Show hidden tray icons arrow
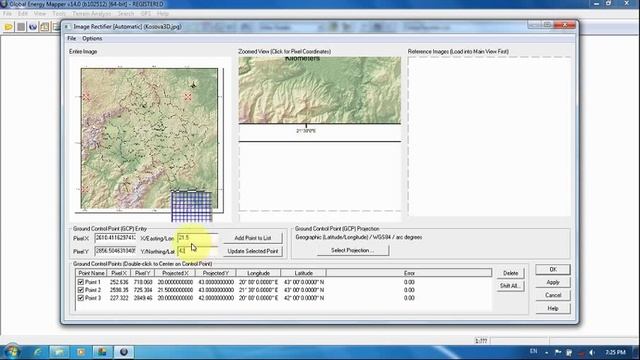The image size is (640, 360). (547, 352)
